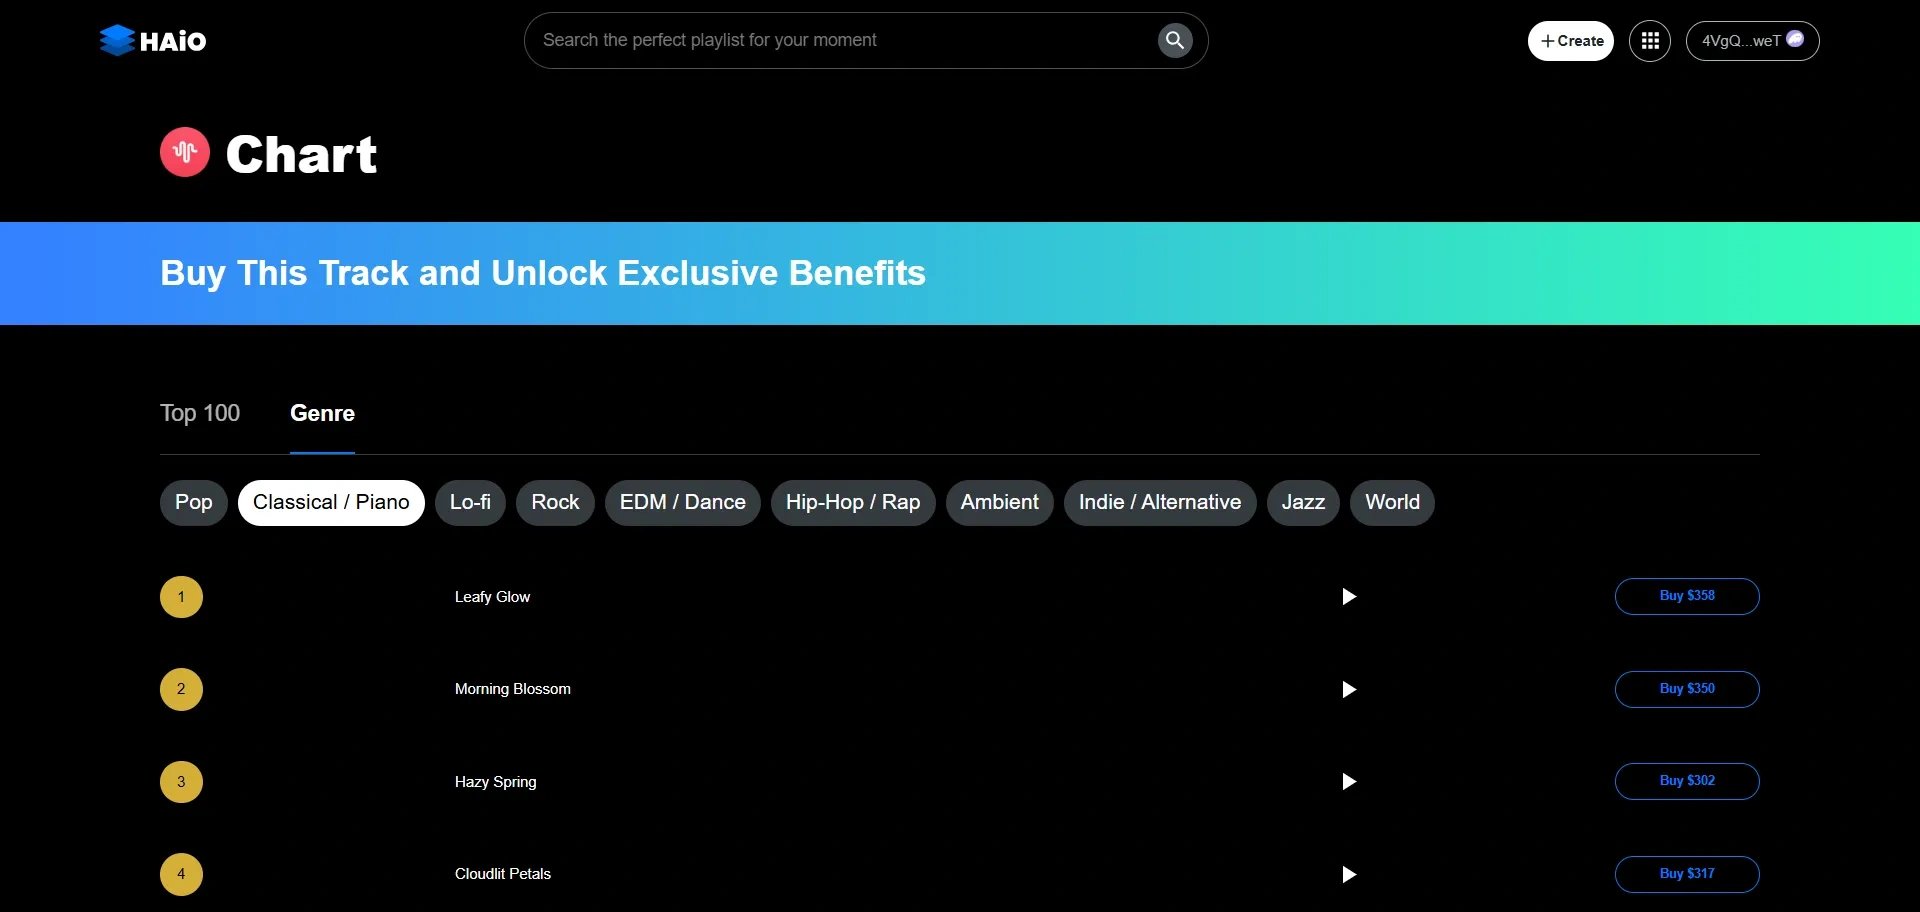Buy Leafy Glow for $358
This screenshot has height=912, width=1920.
pyautogui.click(x=1687, y=596)
